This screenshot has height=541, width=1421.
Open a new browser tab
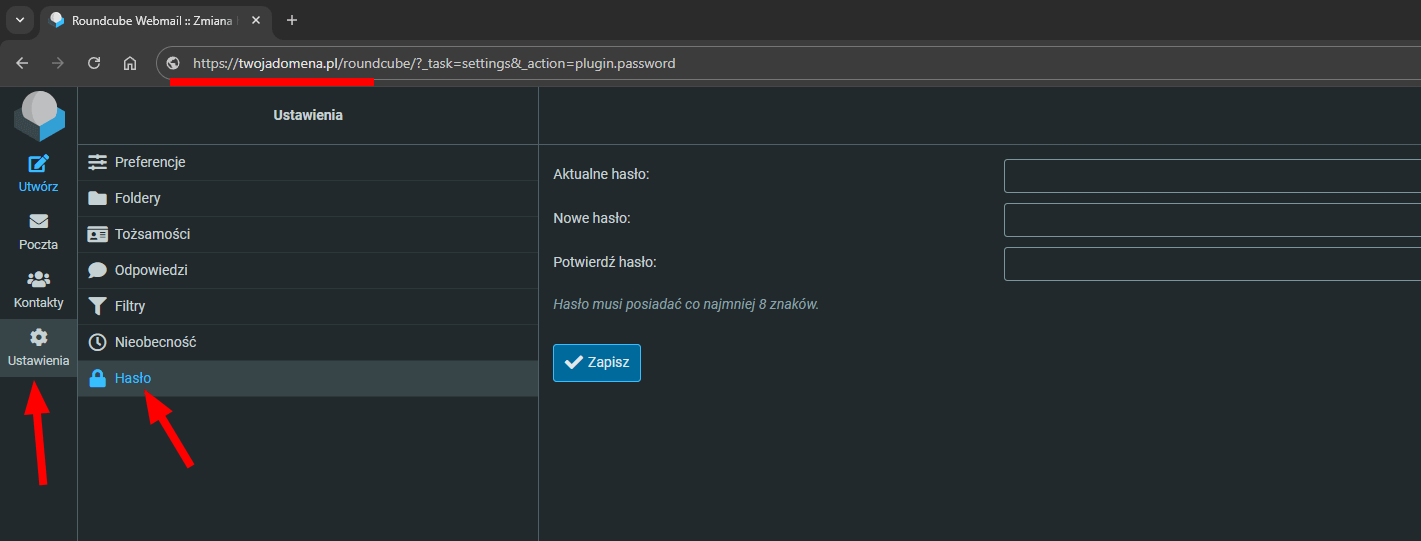[292, 20]
